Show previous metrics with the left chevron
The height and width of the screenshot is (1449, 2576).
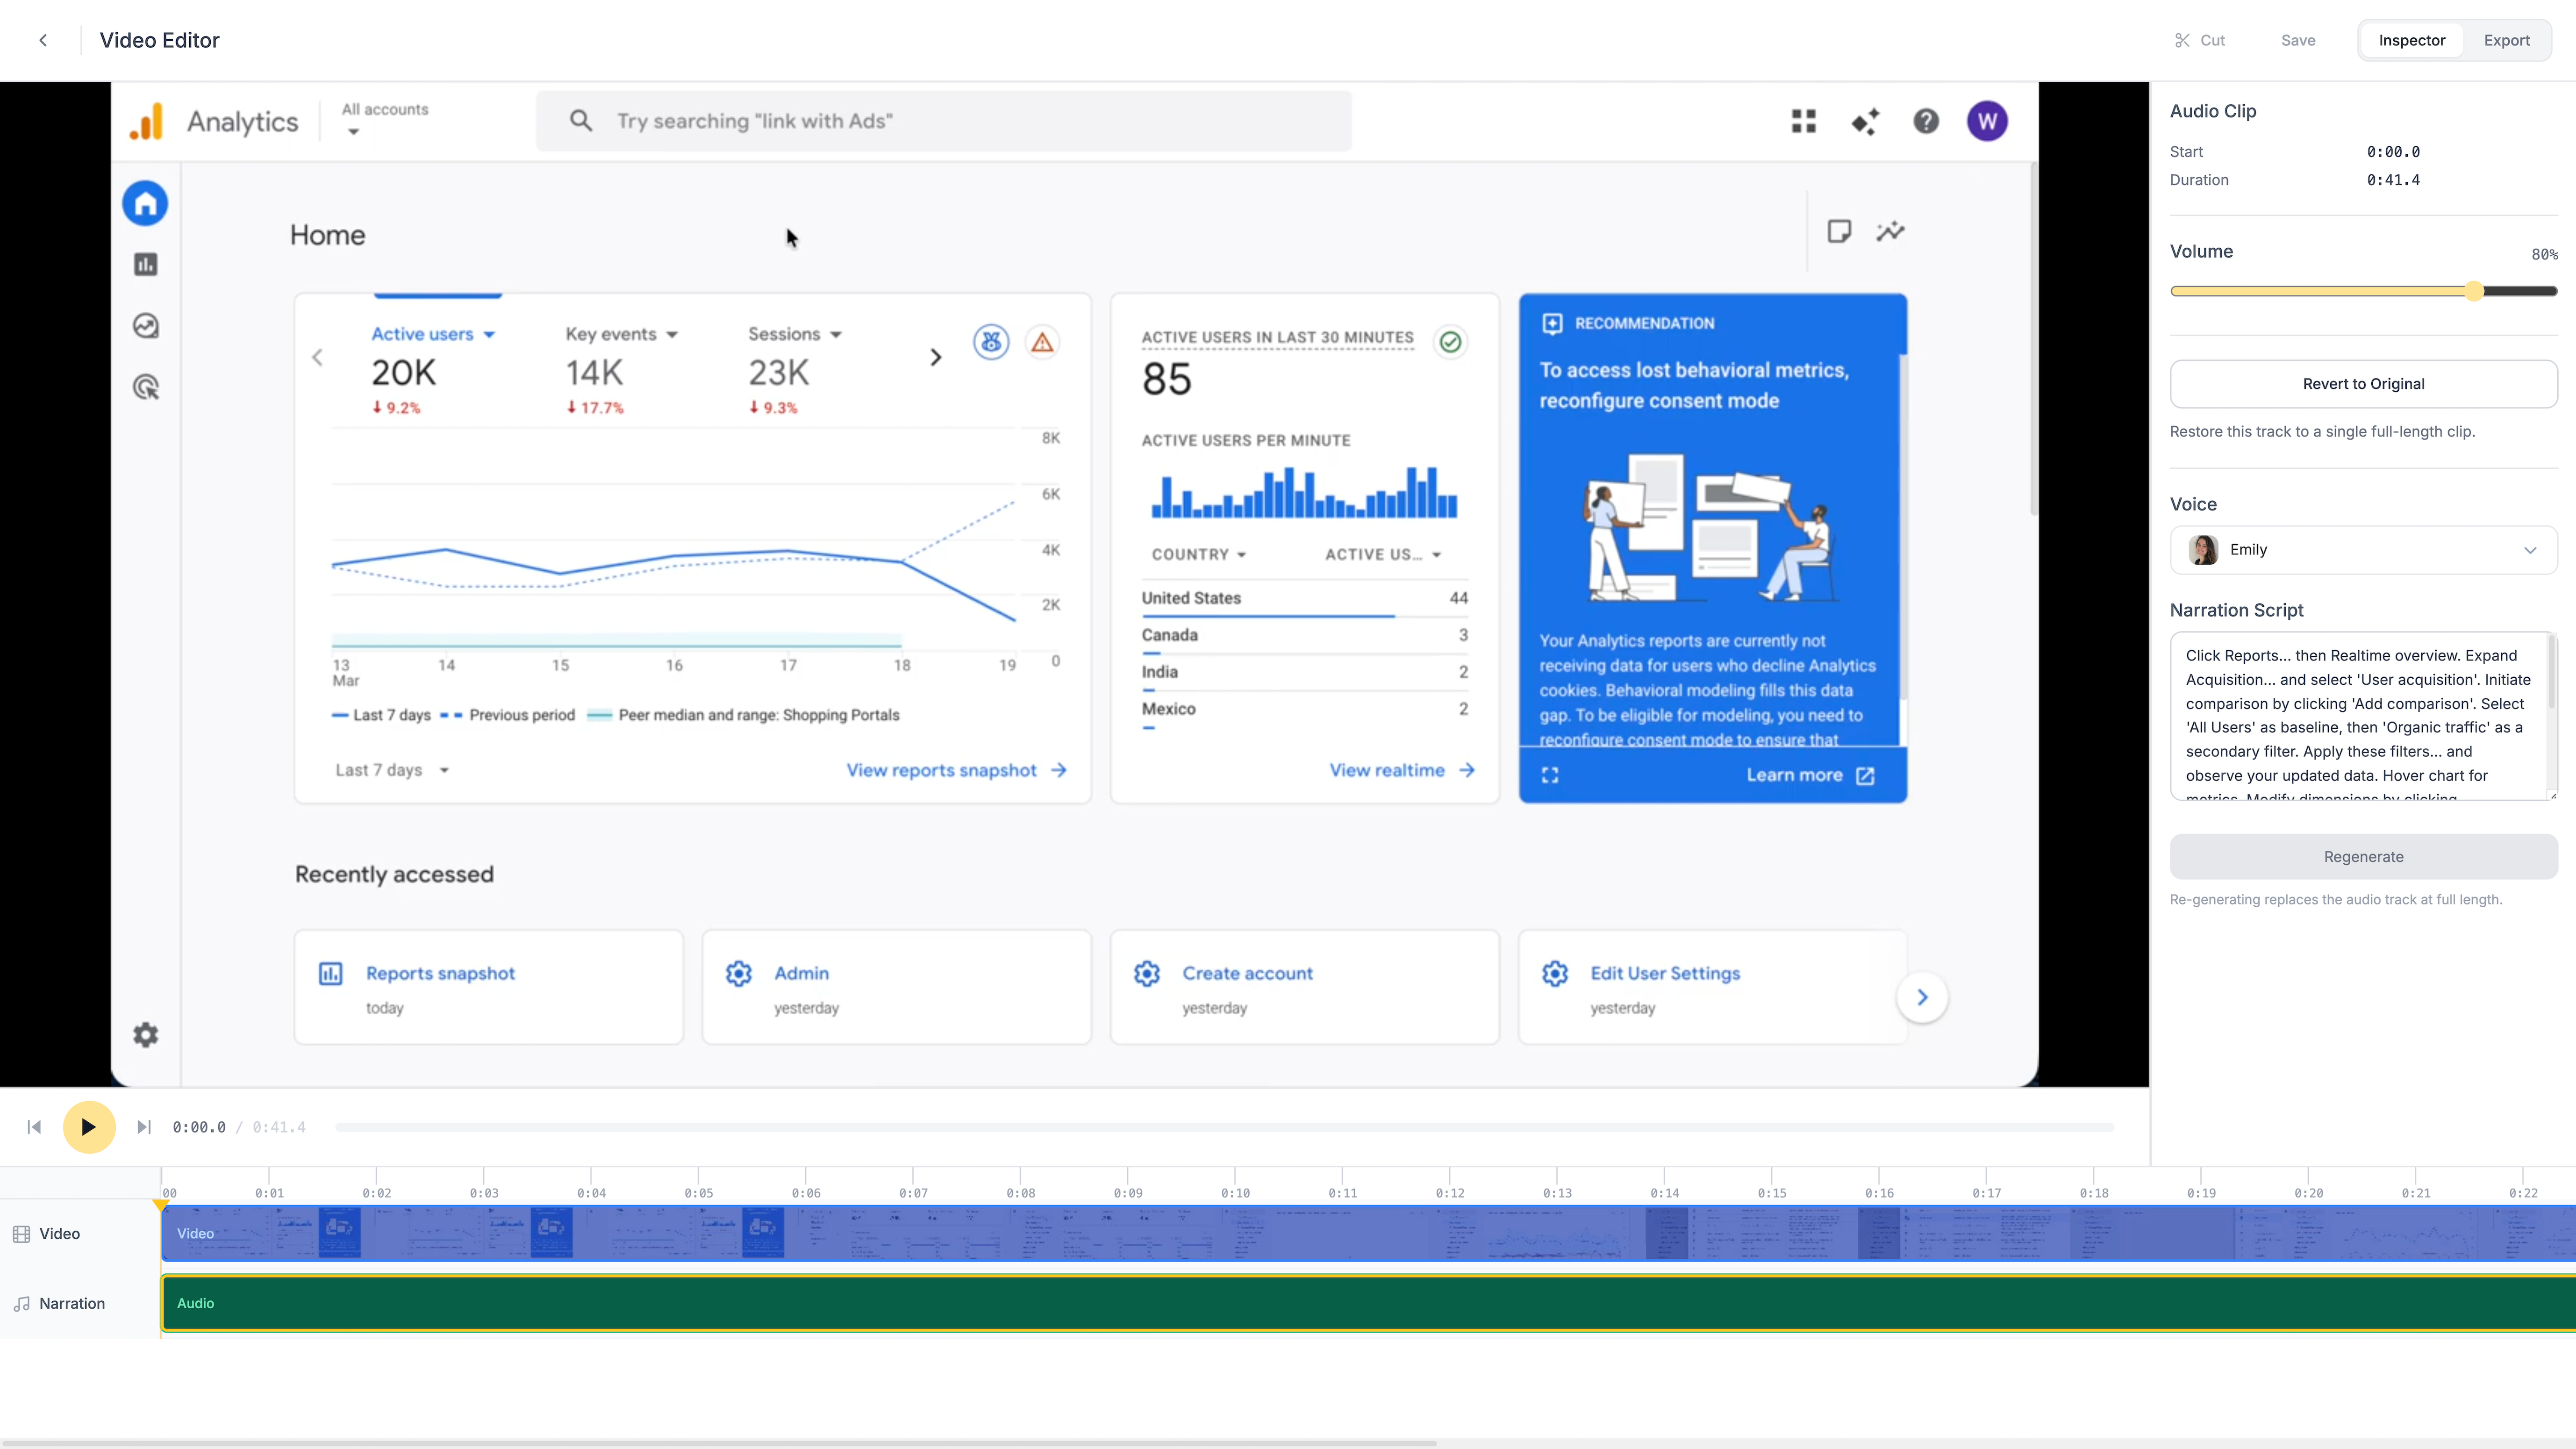pyautogui.click(x=318, y=357)
